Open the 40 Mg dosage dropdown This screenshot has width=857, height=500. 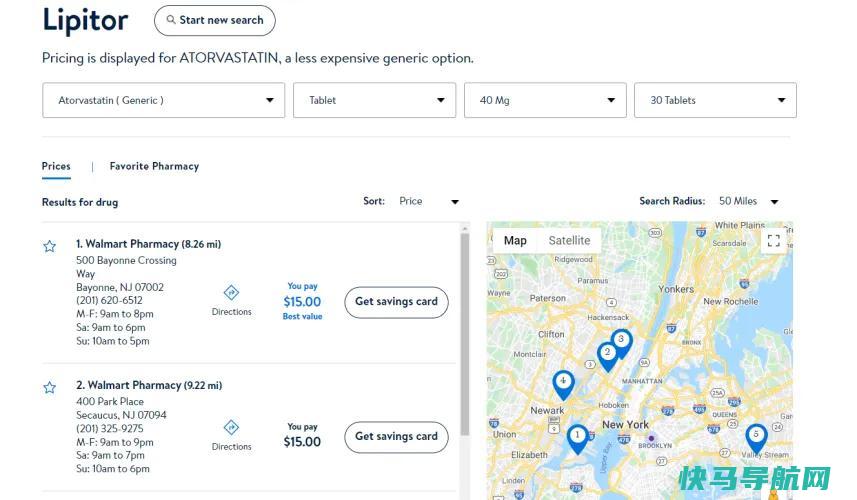pos(545,100)
